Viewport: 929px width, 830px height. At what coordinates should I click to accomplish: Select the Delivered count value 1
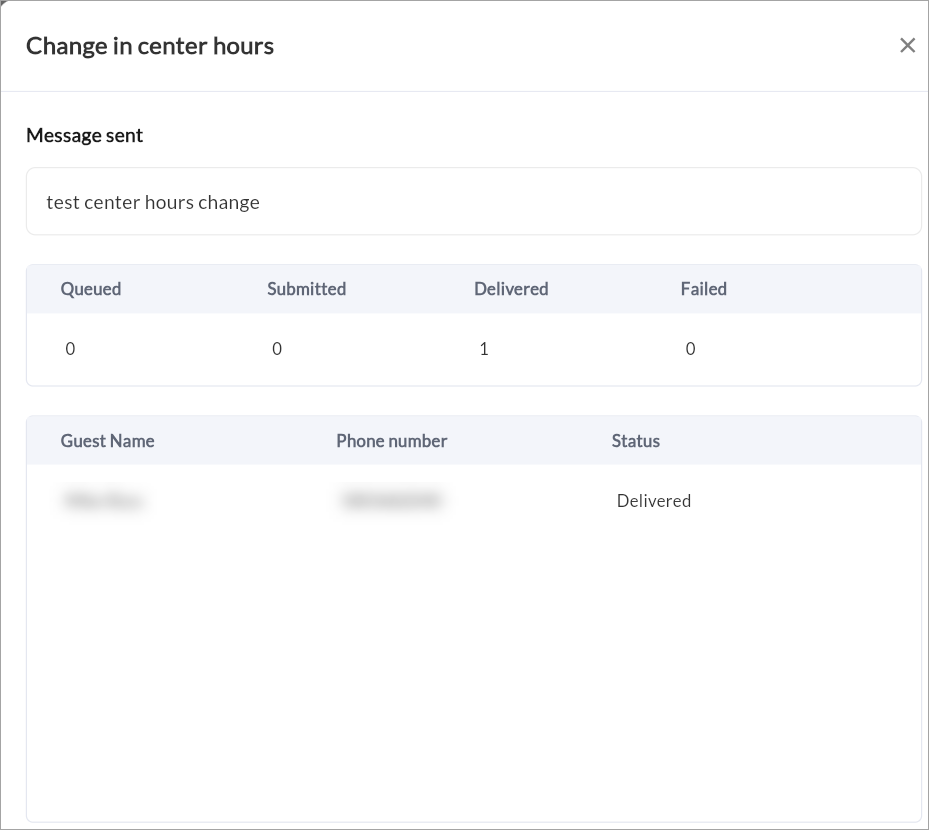click(483, 349)
